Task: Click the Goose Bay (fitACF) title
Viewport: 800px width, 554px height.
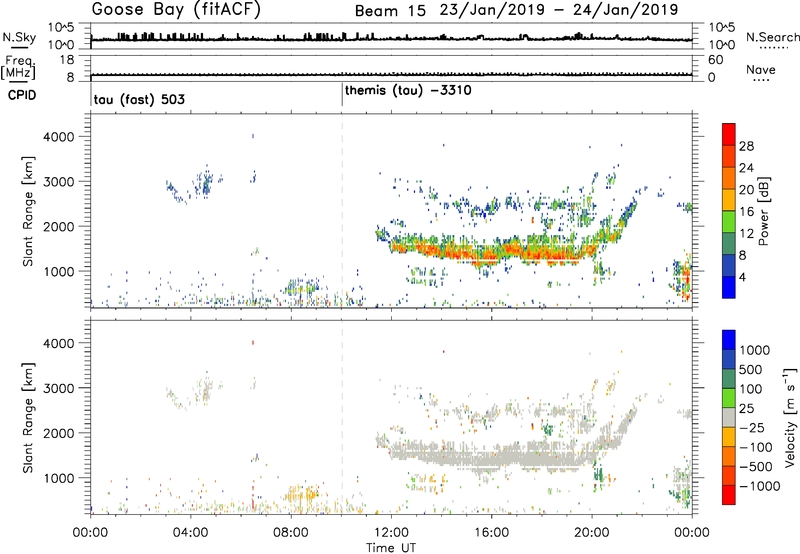Action: pyautogui.click(x=176, y=10)
